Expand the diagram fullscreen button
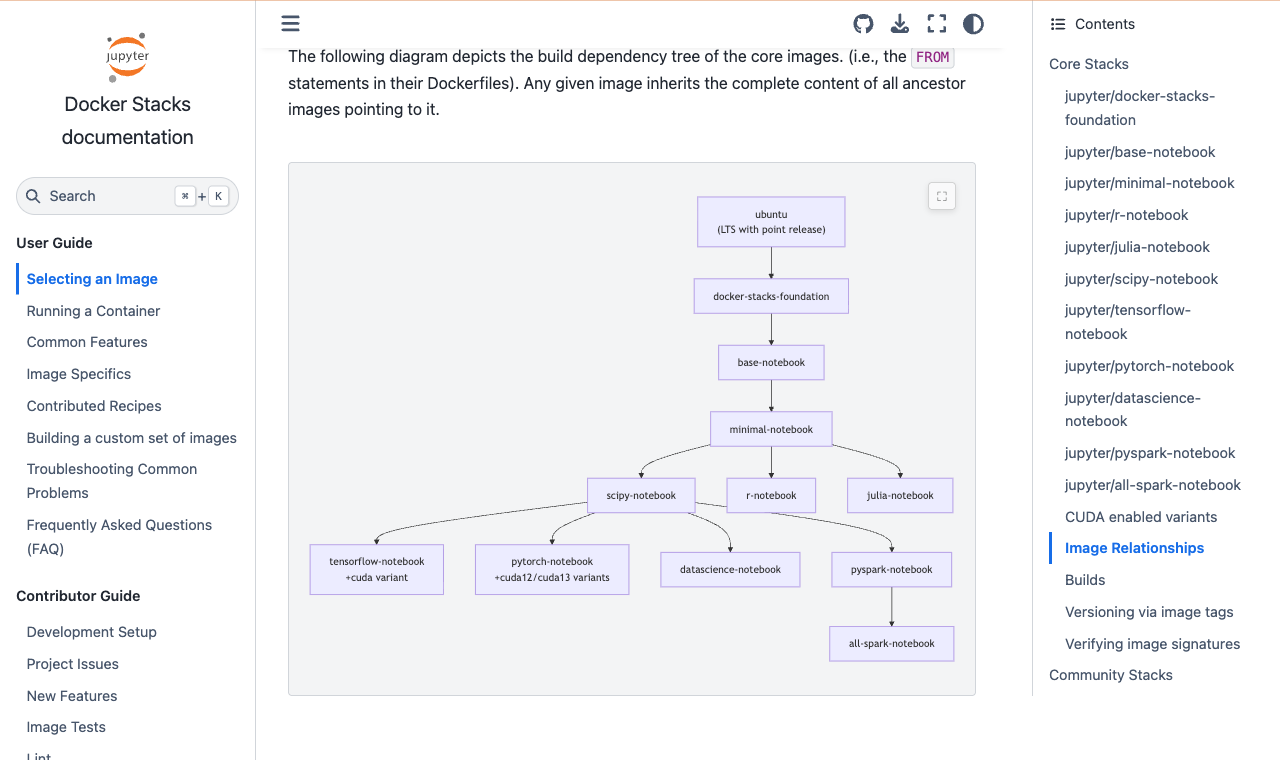This screenshot has width=1280, height=760. coord(942,197)
